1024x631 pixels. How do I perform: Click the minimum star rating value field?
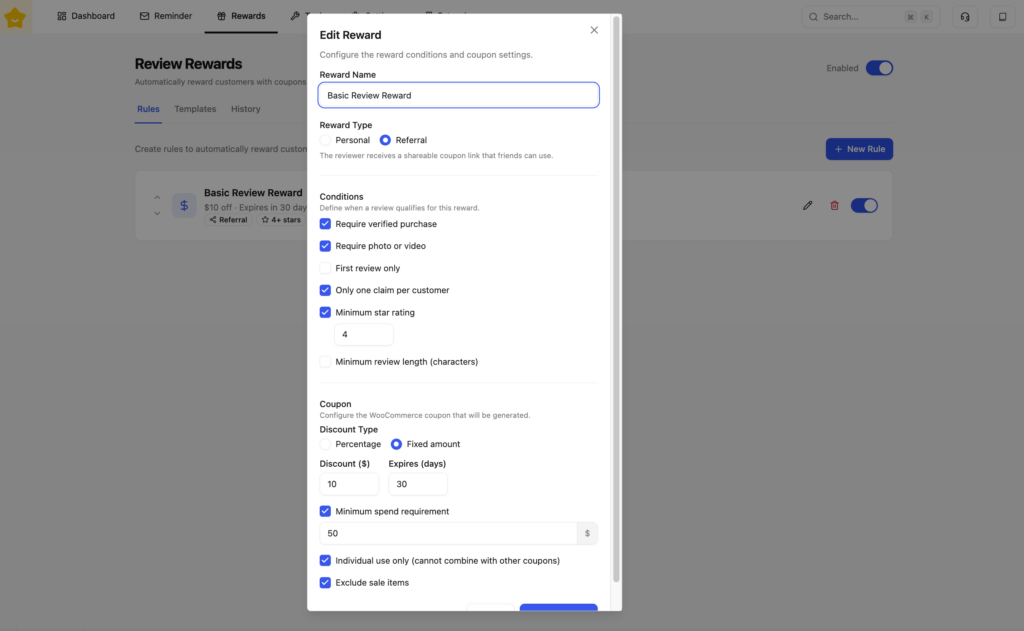pos(364,334)
